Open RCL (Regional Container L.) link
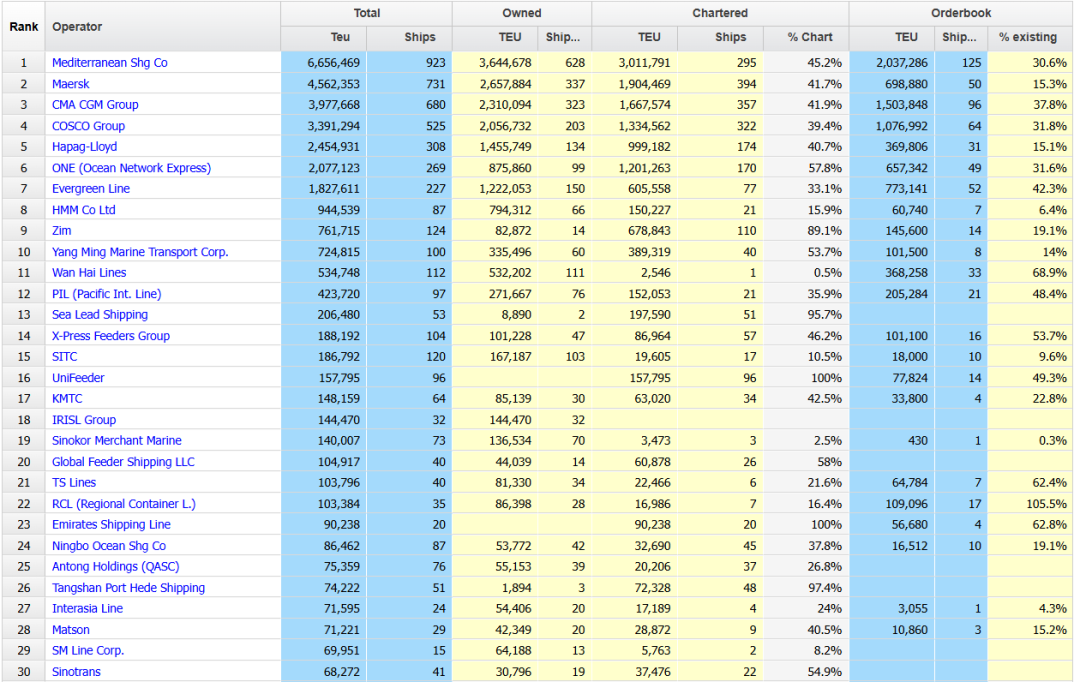Image resolution: width=1080 pixels, height=682 pixels. [x=123, y=504]
